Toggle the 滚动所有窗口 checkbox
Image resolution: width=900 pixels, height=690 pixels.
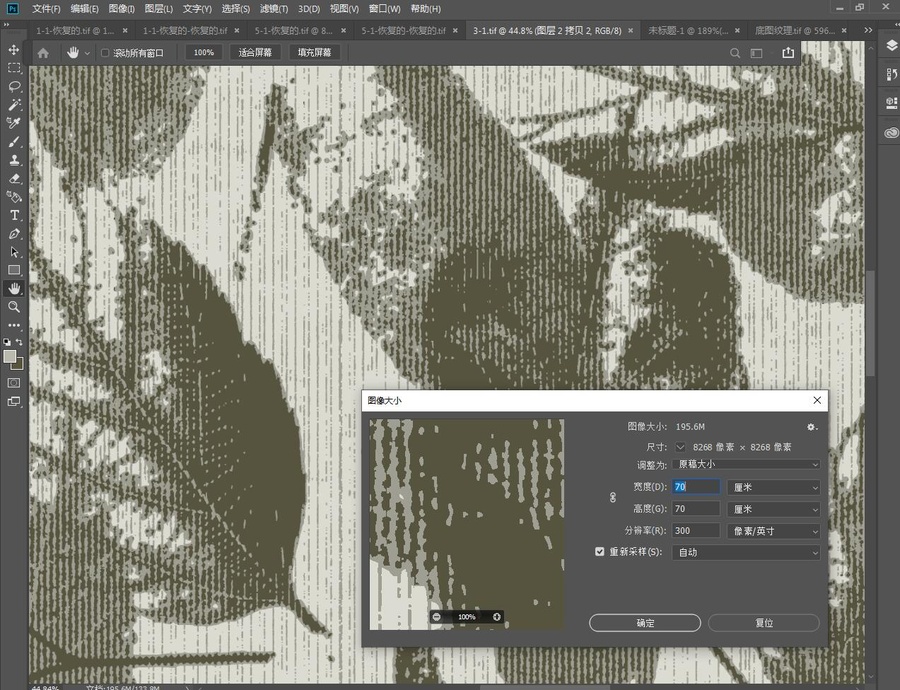click(105, 53)
